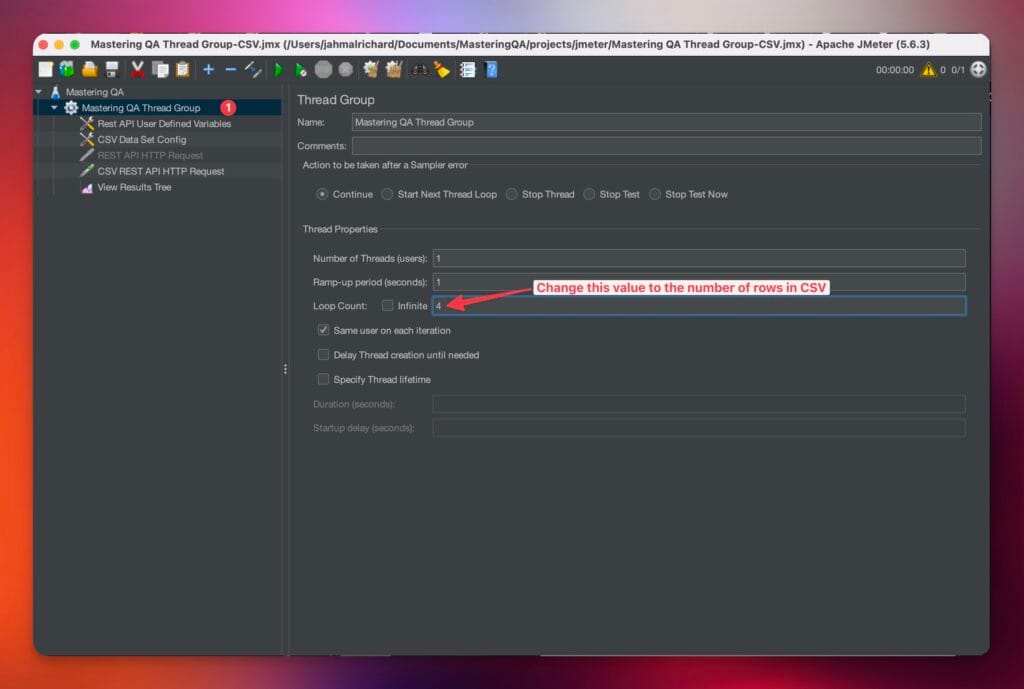Click into the Comments field

666,146
